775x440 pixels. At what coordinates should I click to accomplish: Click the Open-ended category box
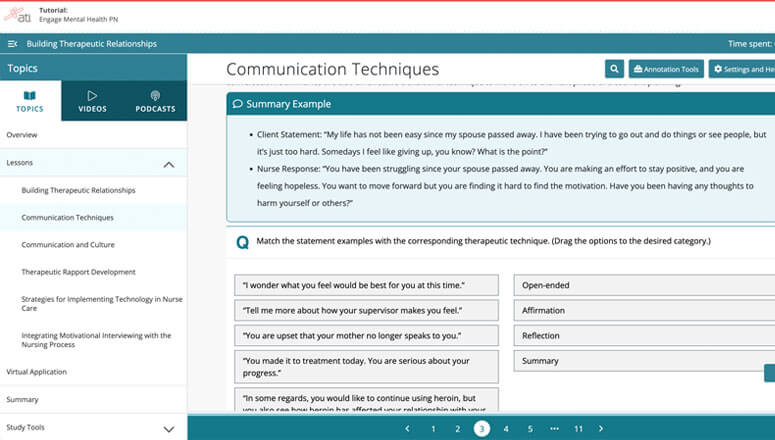tap(645, 285)
